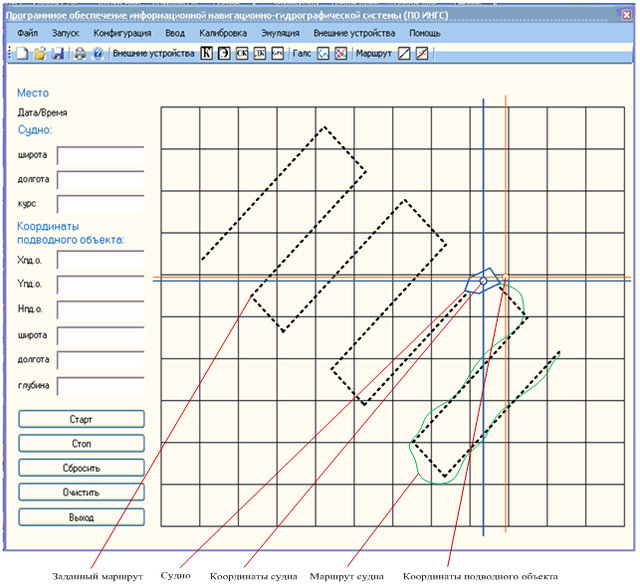Open the Файл menu
Viewport: 640px width, 588px height.
point(27,33)
